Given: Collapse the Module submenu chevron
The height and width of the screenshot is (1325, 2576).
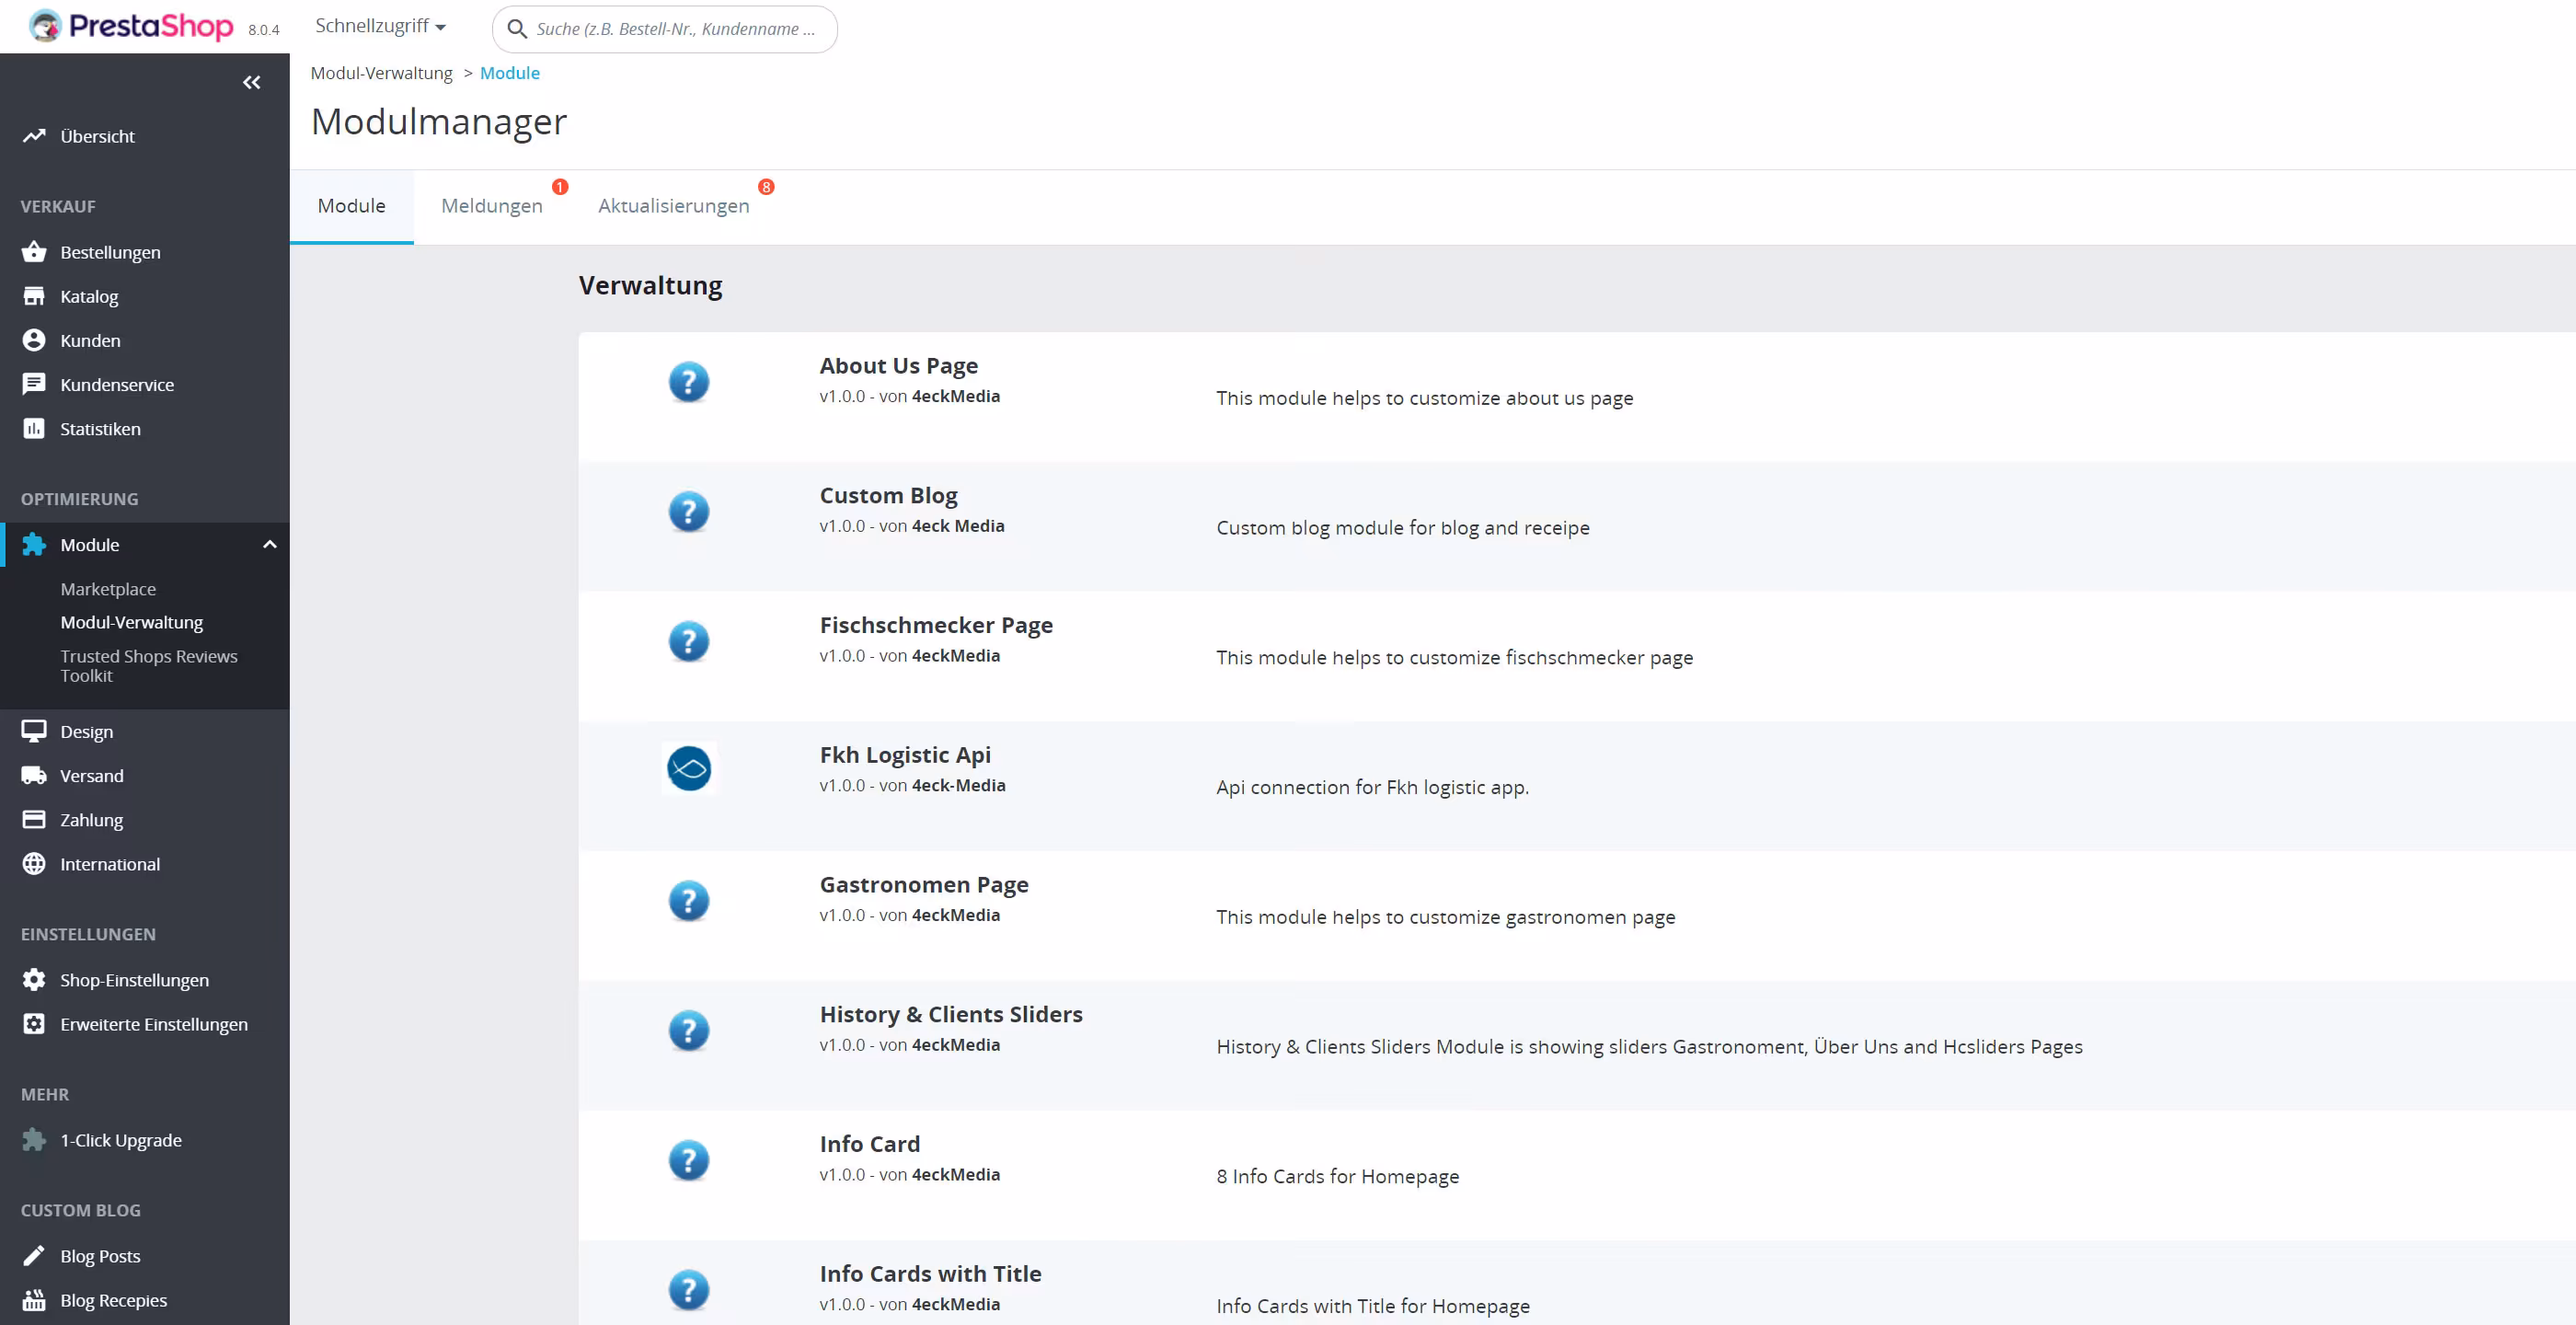Looking at the screenshot, I should point(269,545).
